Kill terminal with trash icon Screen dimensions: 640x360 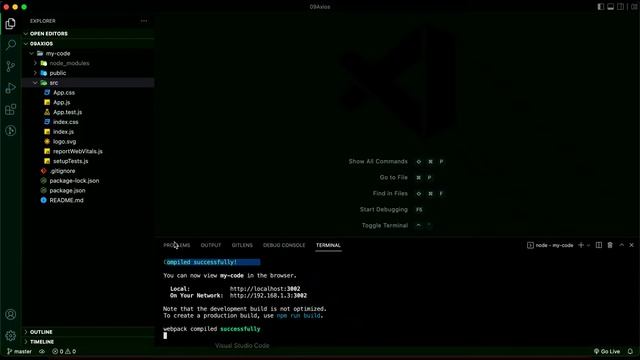610,245
